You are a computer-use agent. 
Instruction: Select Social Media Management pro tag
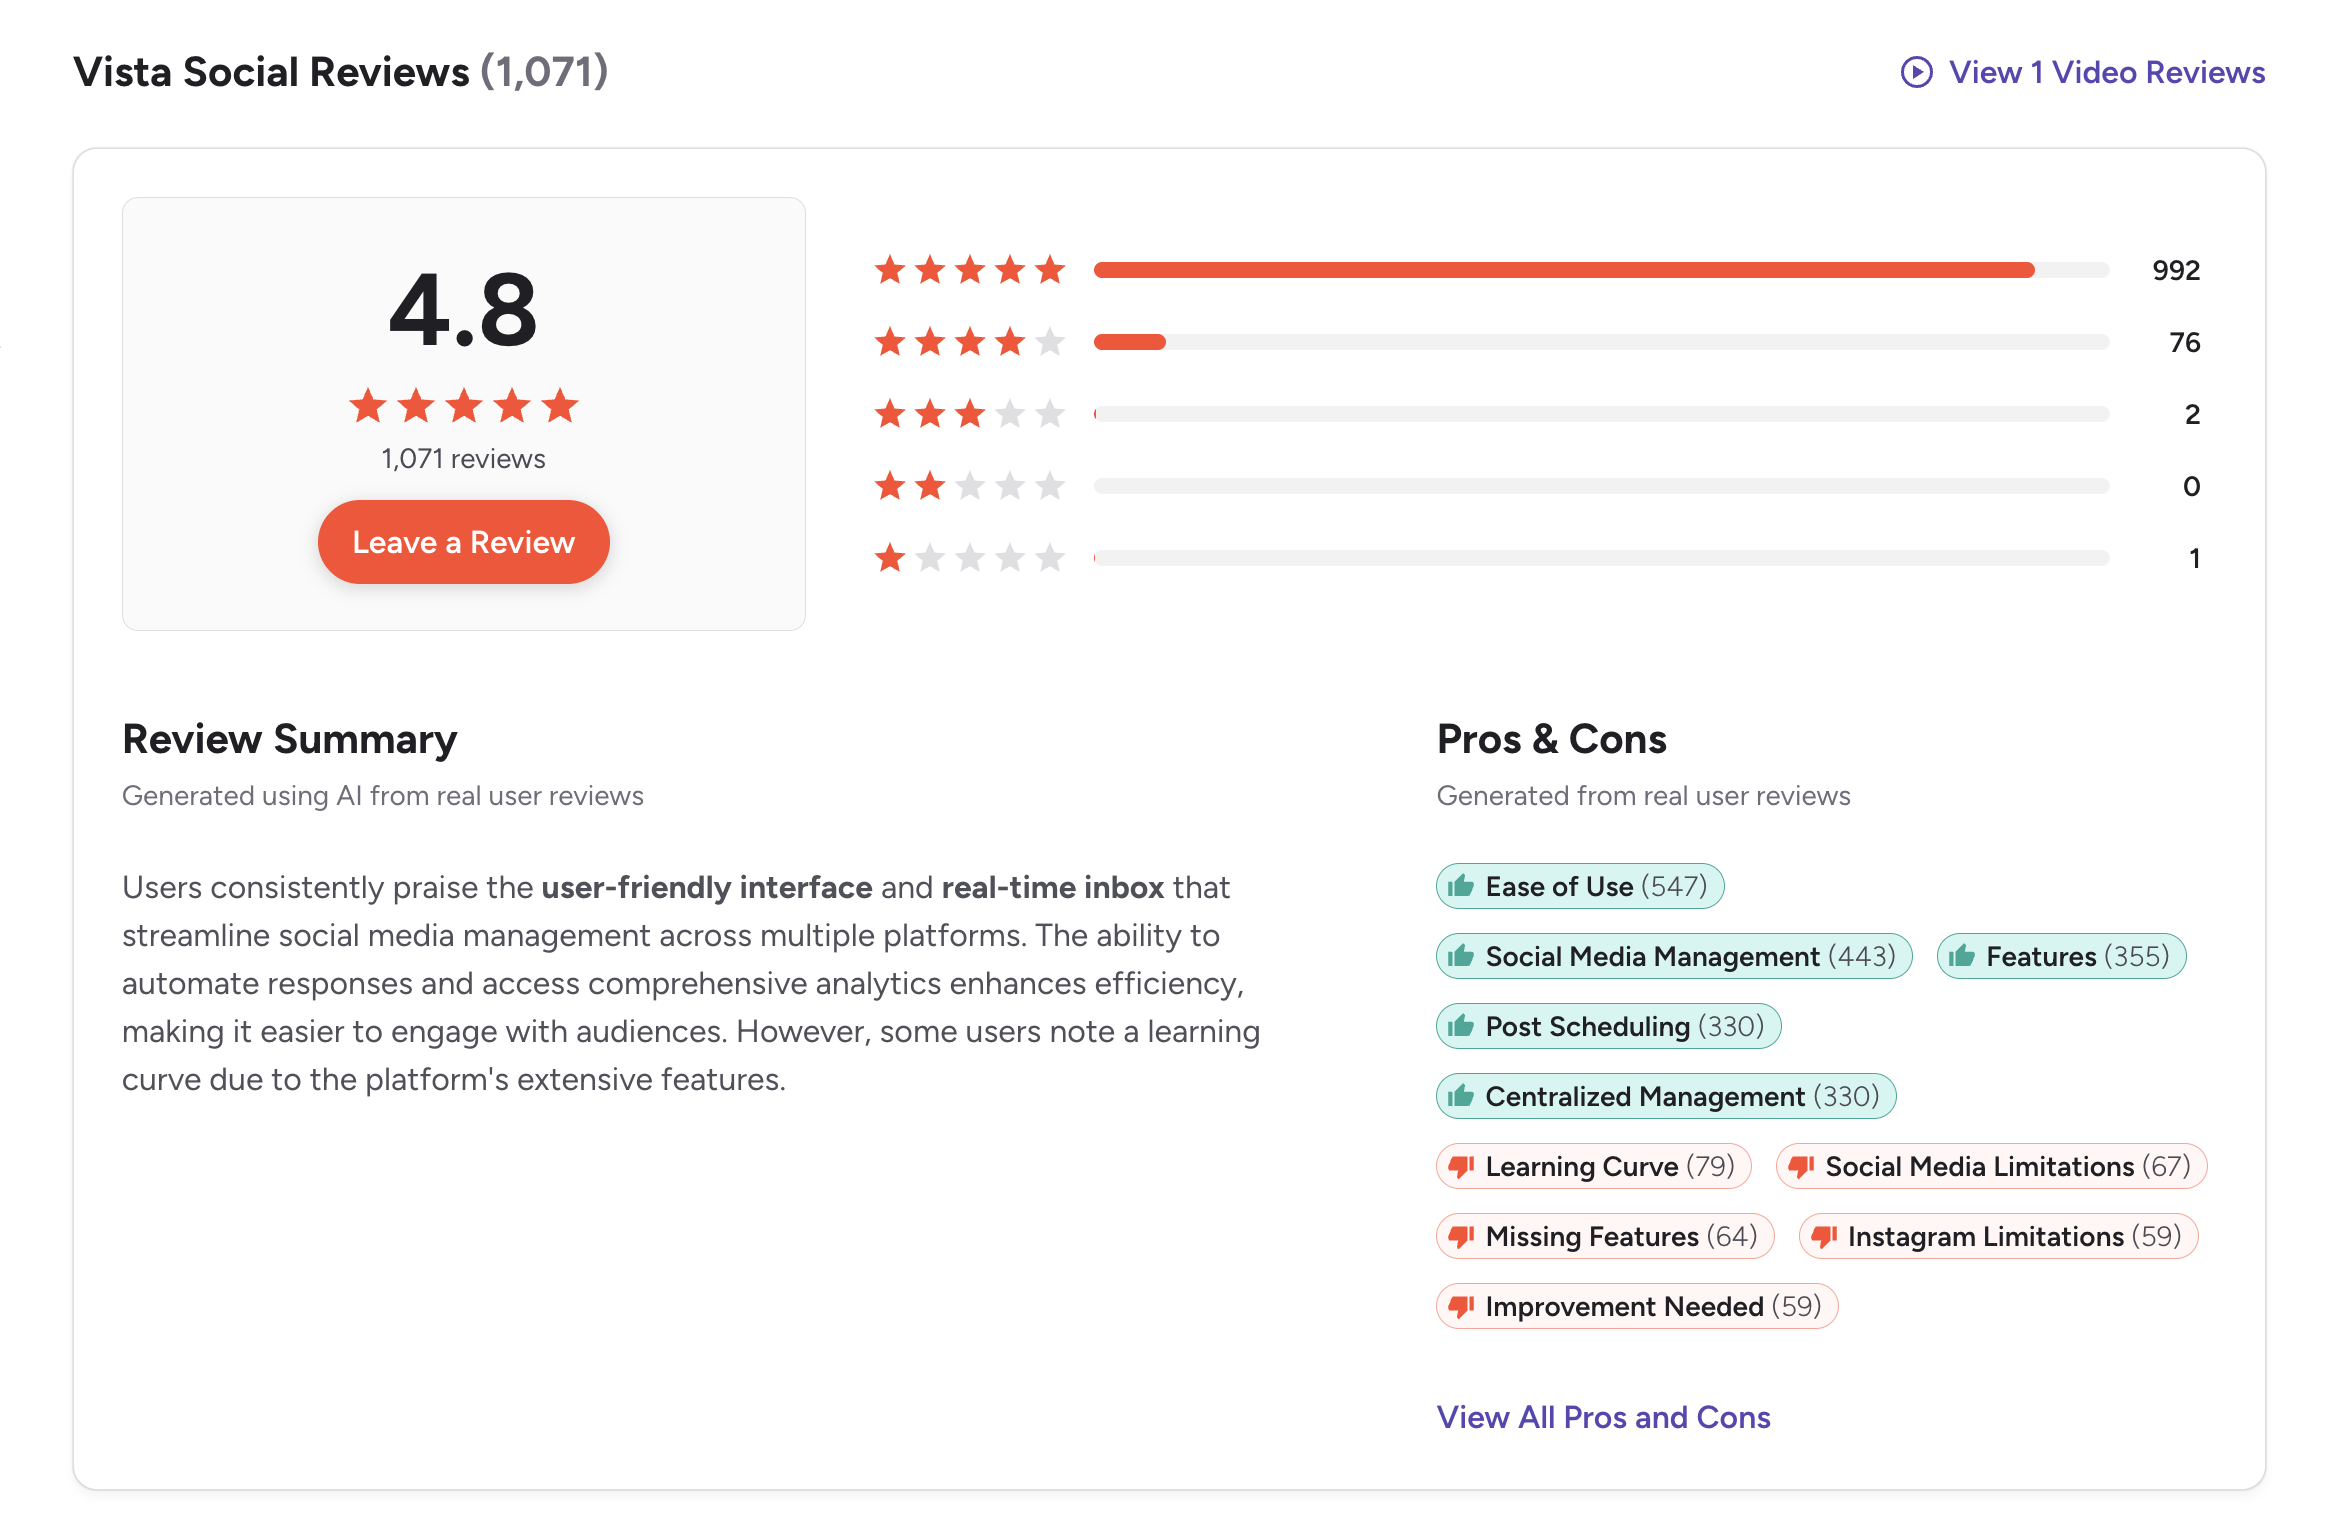(1674, 956)
